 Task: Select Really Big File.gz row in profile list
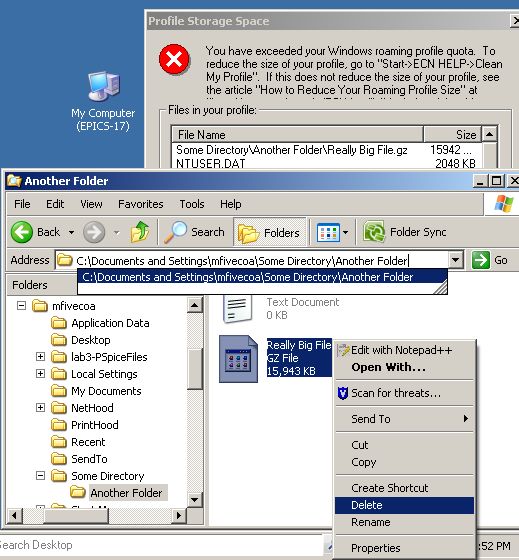click(326, 150)
